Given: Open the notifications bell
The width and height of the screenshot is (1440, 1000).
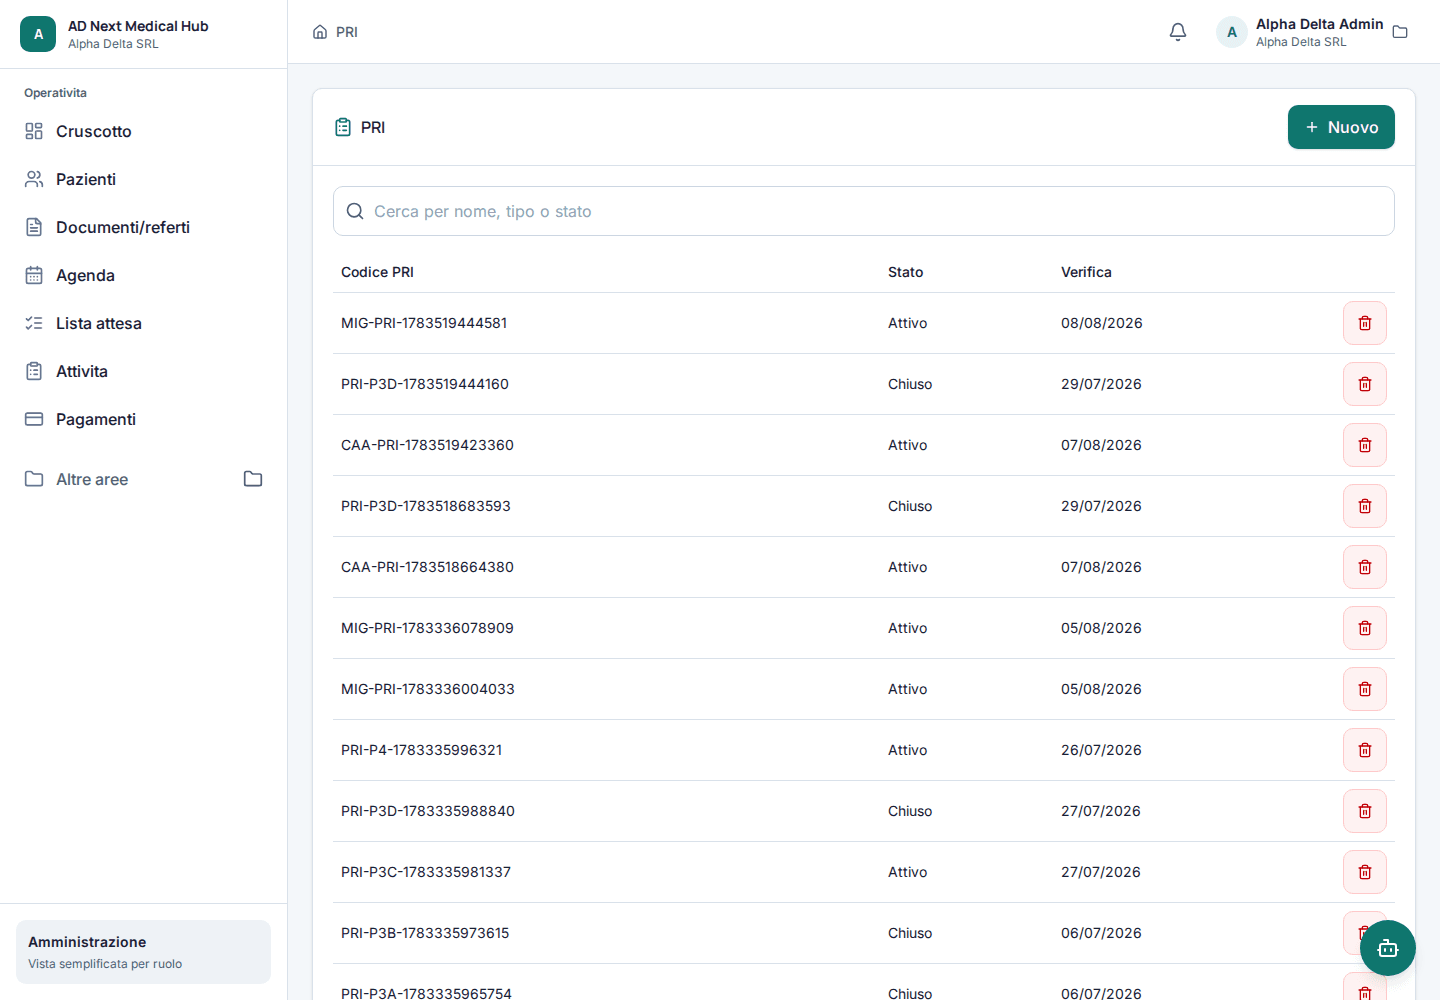Looking at the screenshot, I should [x=1178, y=32].
